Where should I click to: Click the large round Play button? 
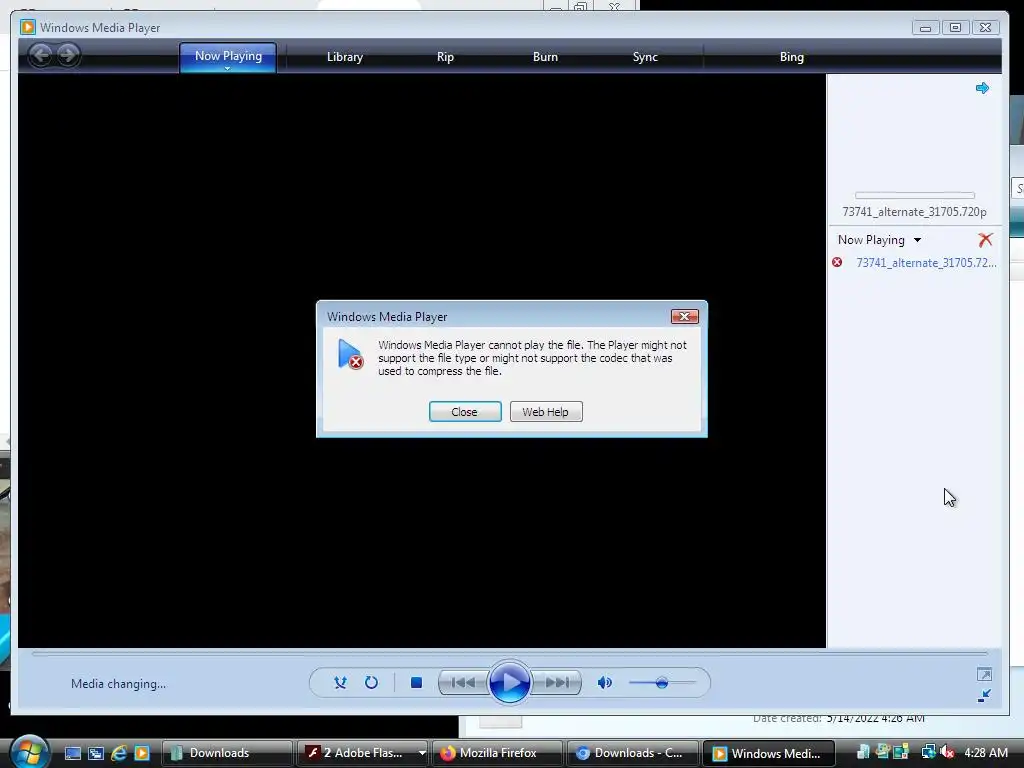coord(509,682)
